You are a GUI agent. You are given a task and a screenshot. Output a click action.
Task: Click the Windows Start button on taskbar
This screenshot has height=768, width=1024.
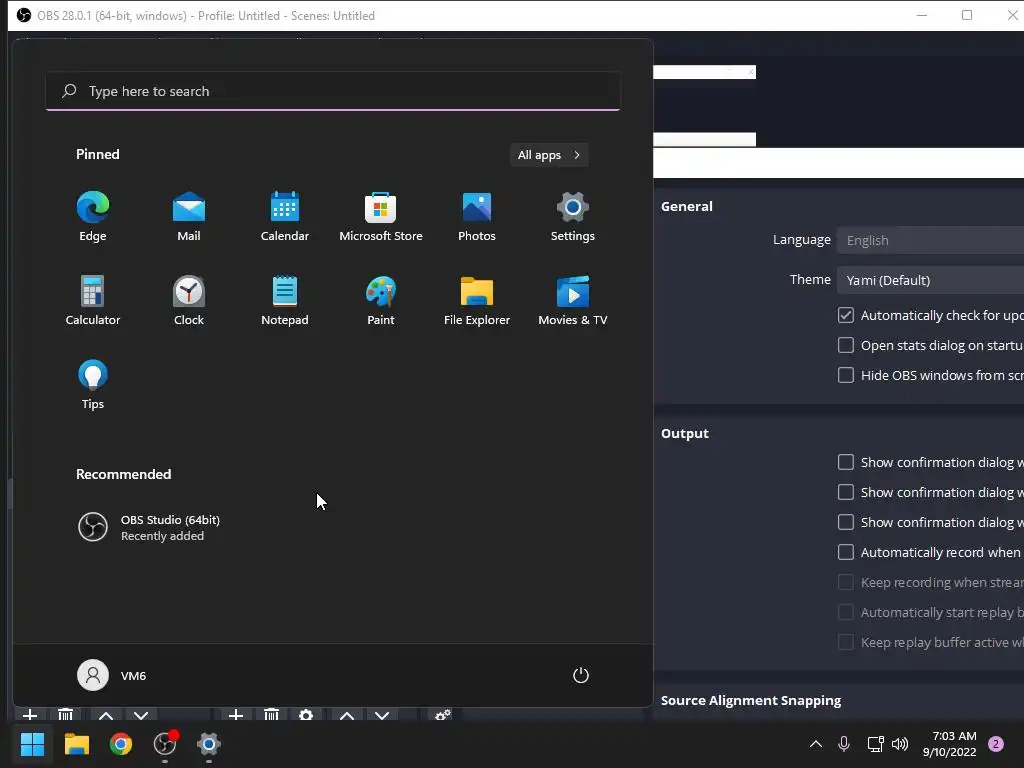tap(32, 744)
